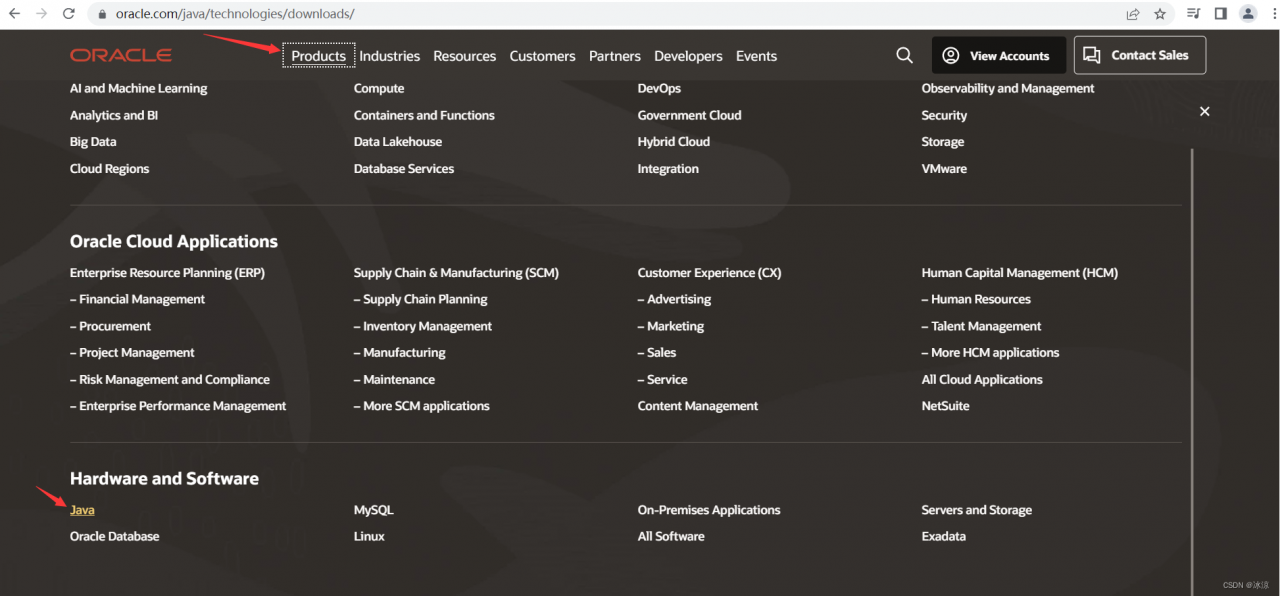
Task: Click the share icon in address bar
Action: 1133,14
